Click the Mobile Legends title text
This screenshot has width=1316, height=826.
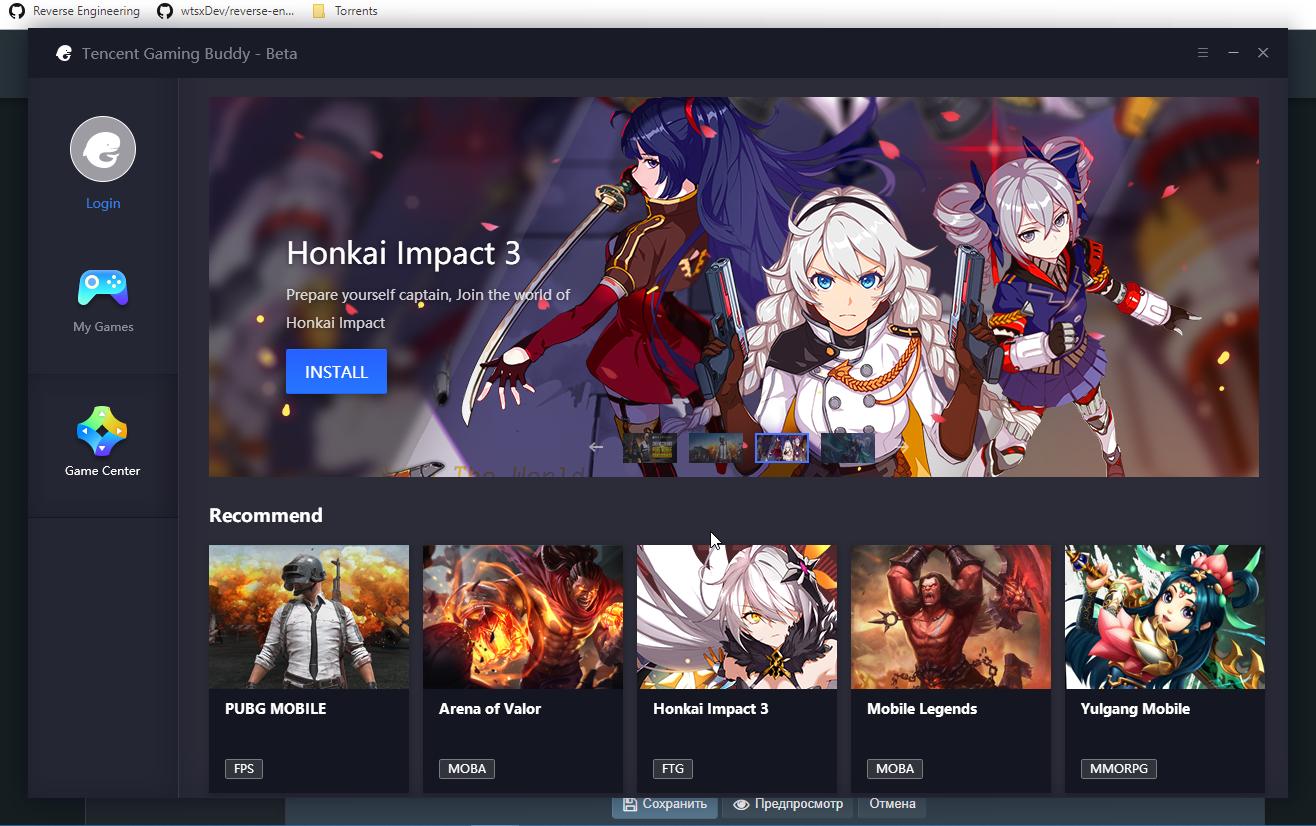922,709
